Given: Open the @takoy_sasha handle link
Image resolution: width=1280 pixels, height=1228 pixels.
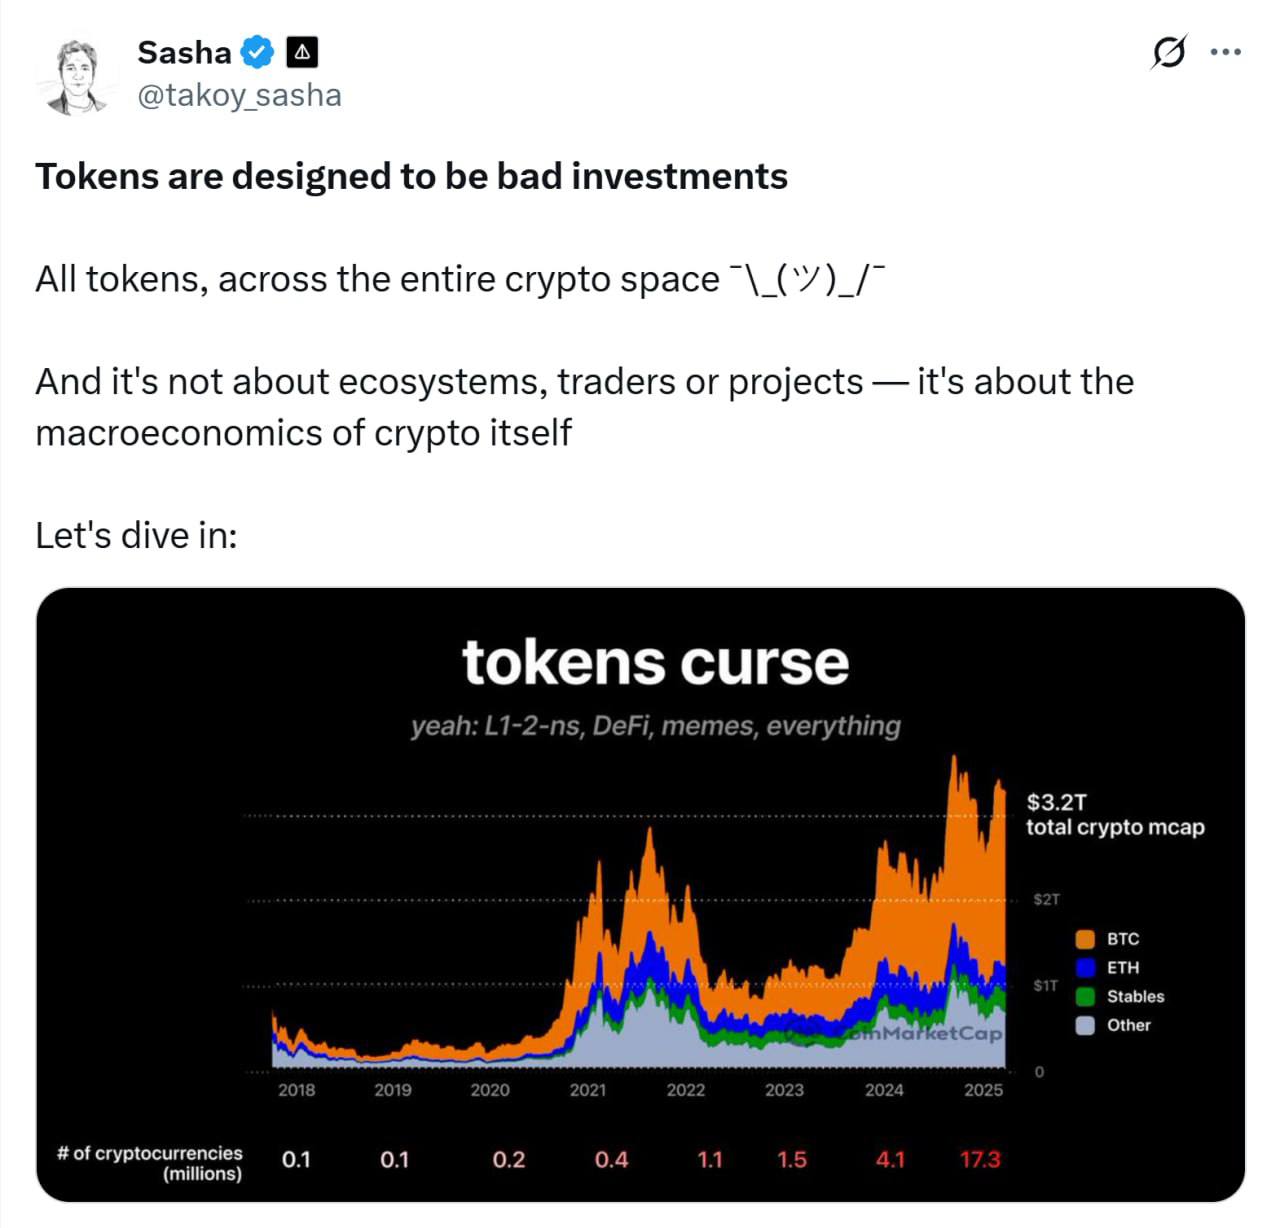Looking at the screenshot, I should tap(239, 95).
